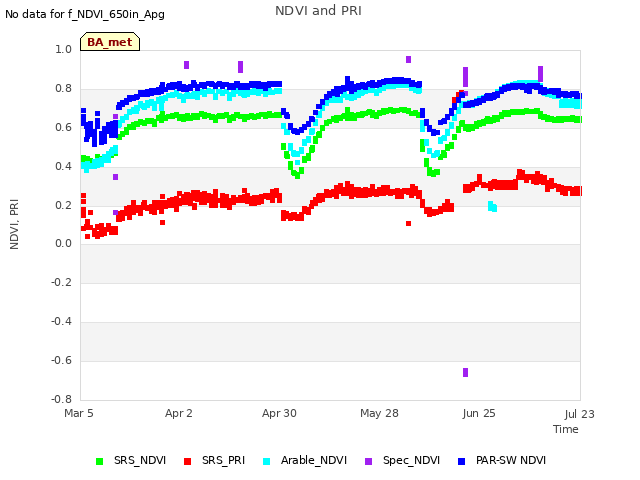Click the Mar 5 x-axis label

click(79, 413)
